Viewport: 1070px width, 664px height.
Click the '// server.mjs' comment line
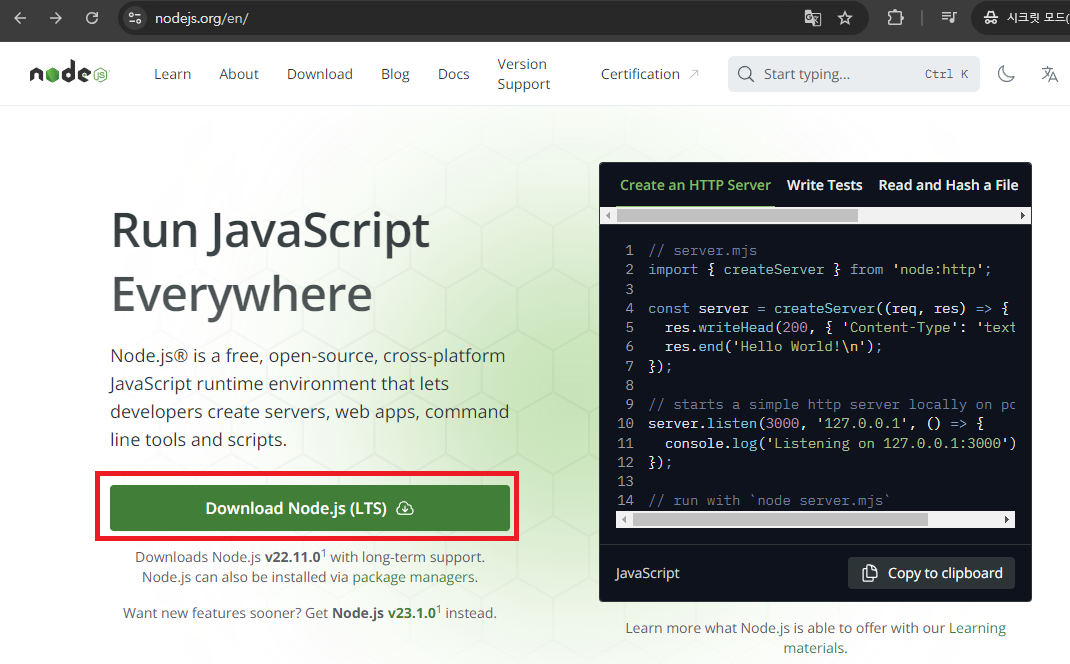coord(702,250)
